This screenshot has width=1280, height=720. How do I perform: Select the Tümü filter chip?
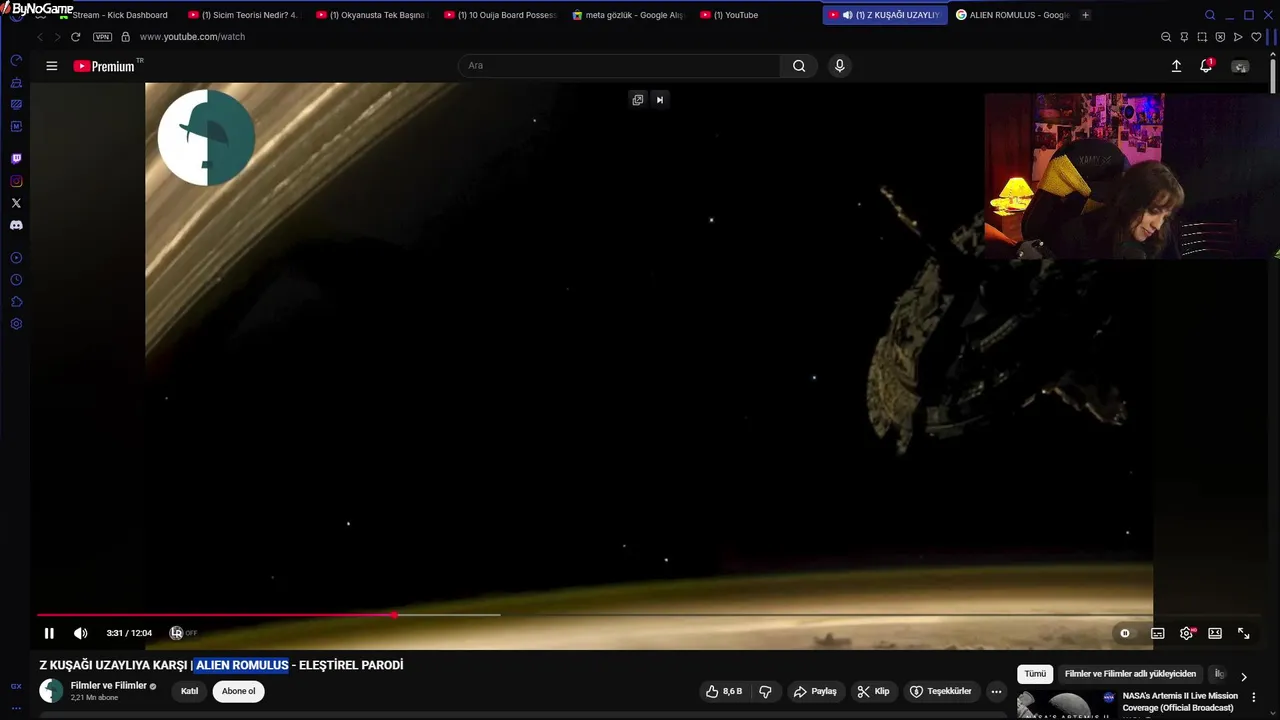1035,674
